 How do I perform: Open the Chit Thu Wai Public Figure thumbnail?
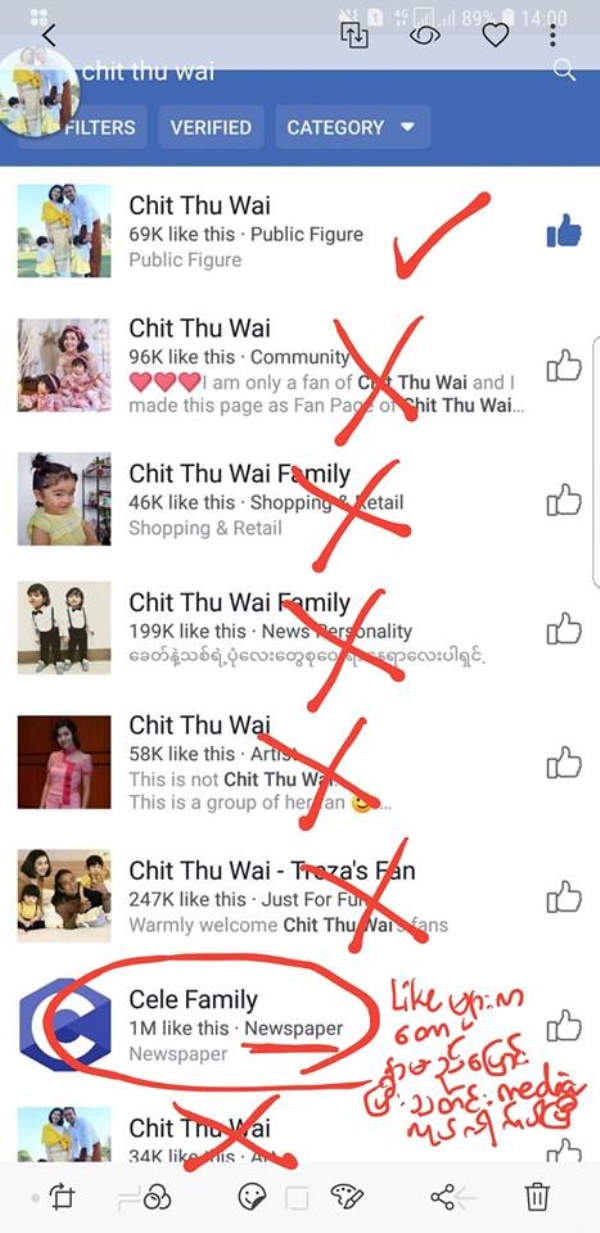[x=64, y=231]
